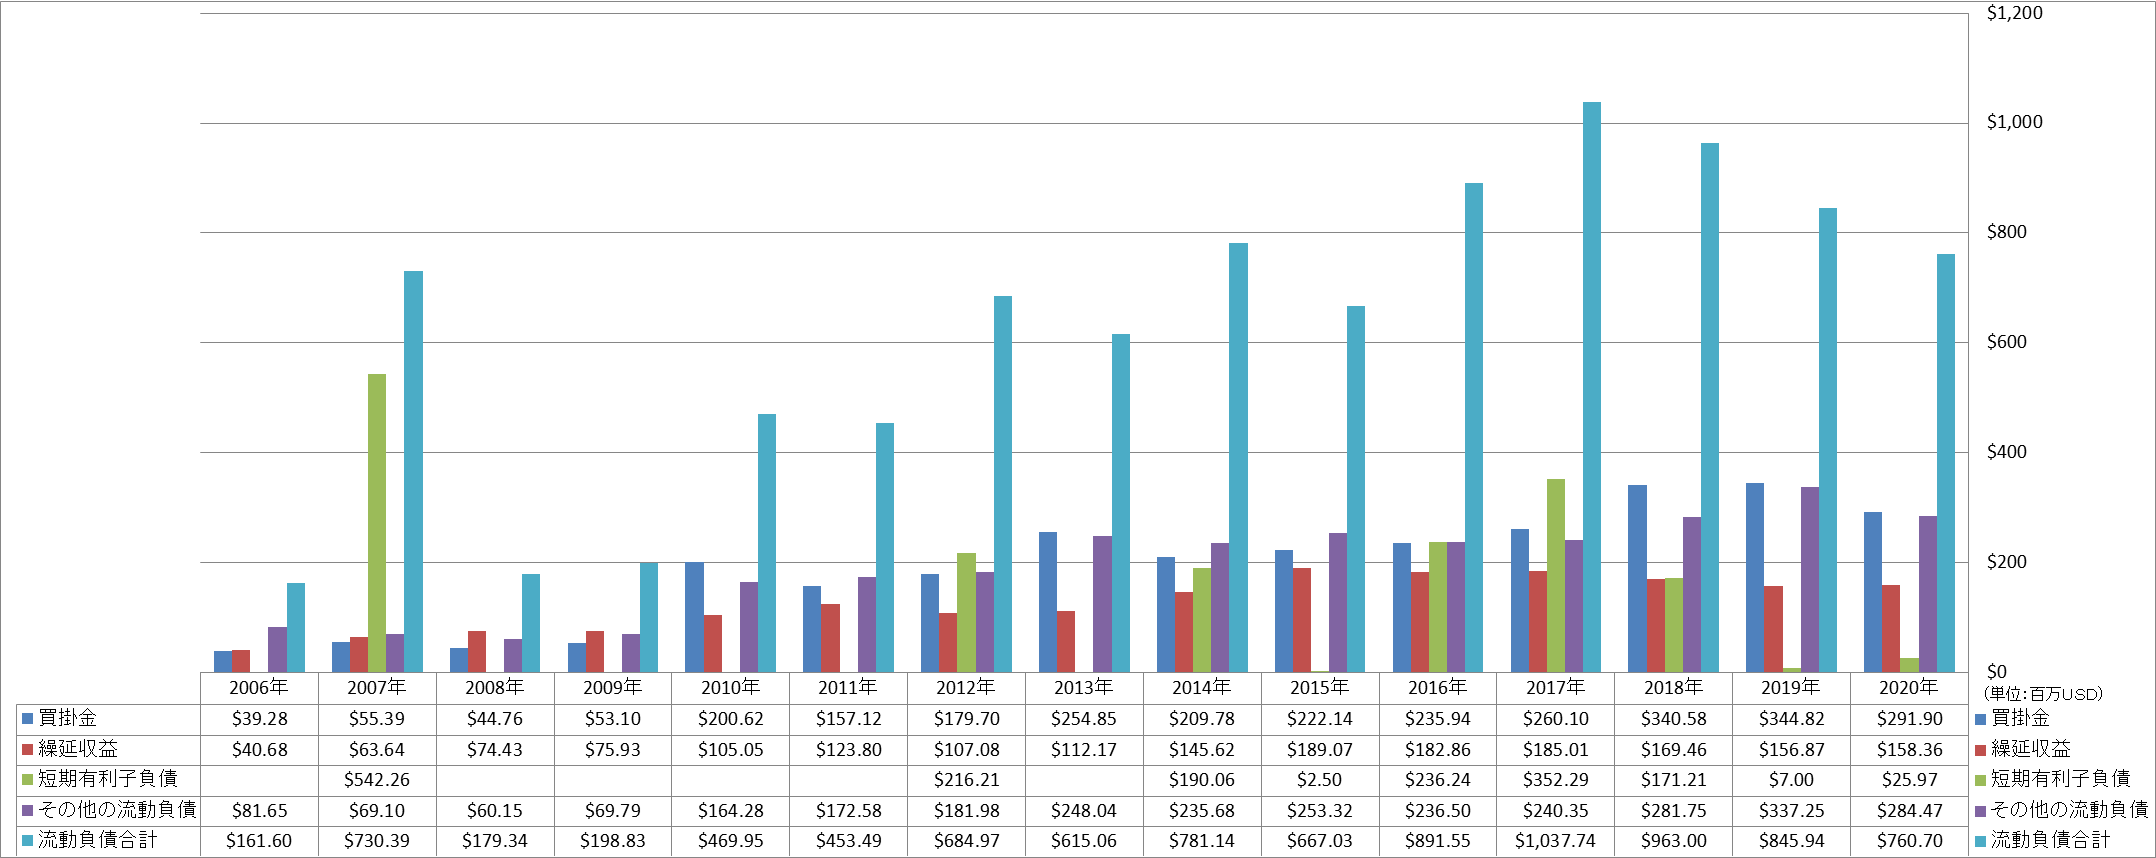Screen dimensions: 2156x858
Task: Click the $200 axis label
Action: [2006, 562]
